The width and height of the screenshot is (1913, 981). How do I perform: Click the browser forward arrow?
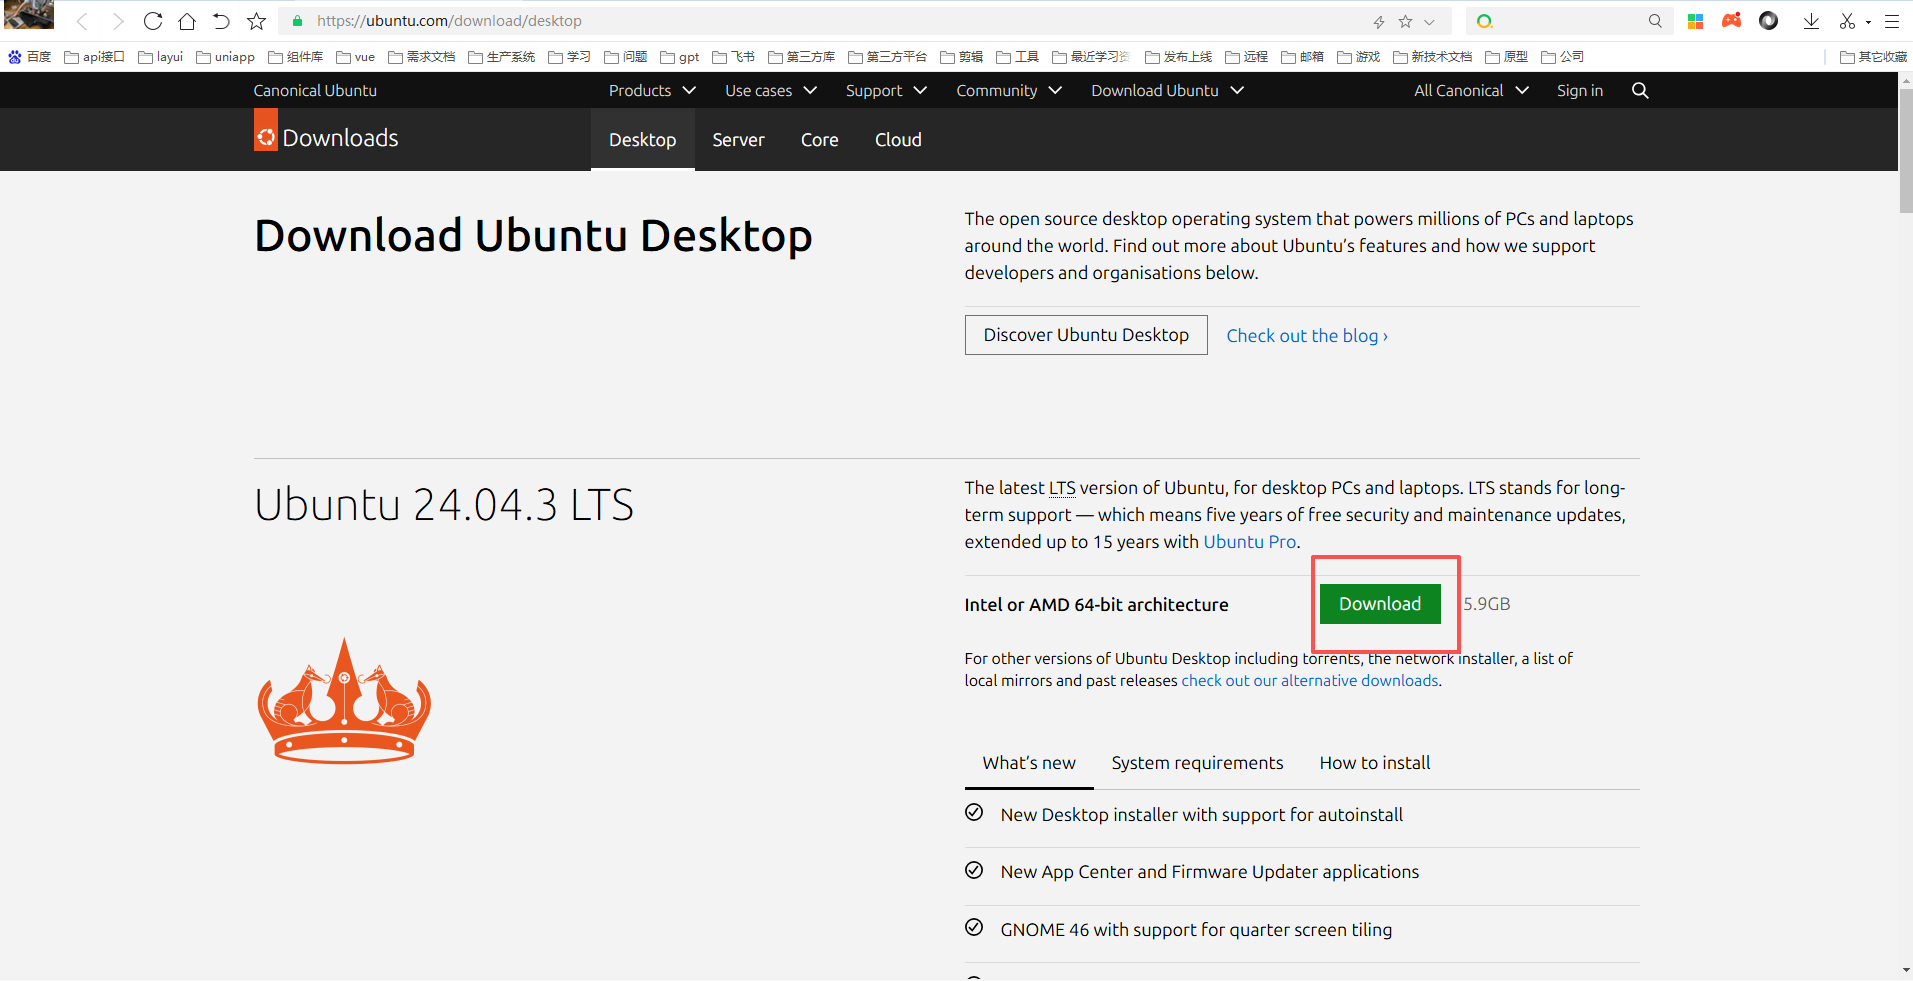point(118,21)
